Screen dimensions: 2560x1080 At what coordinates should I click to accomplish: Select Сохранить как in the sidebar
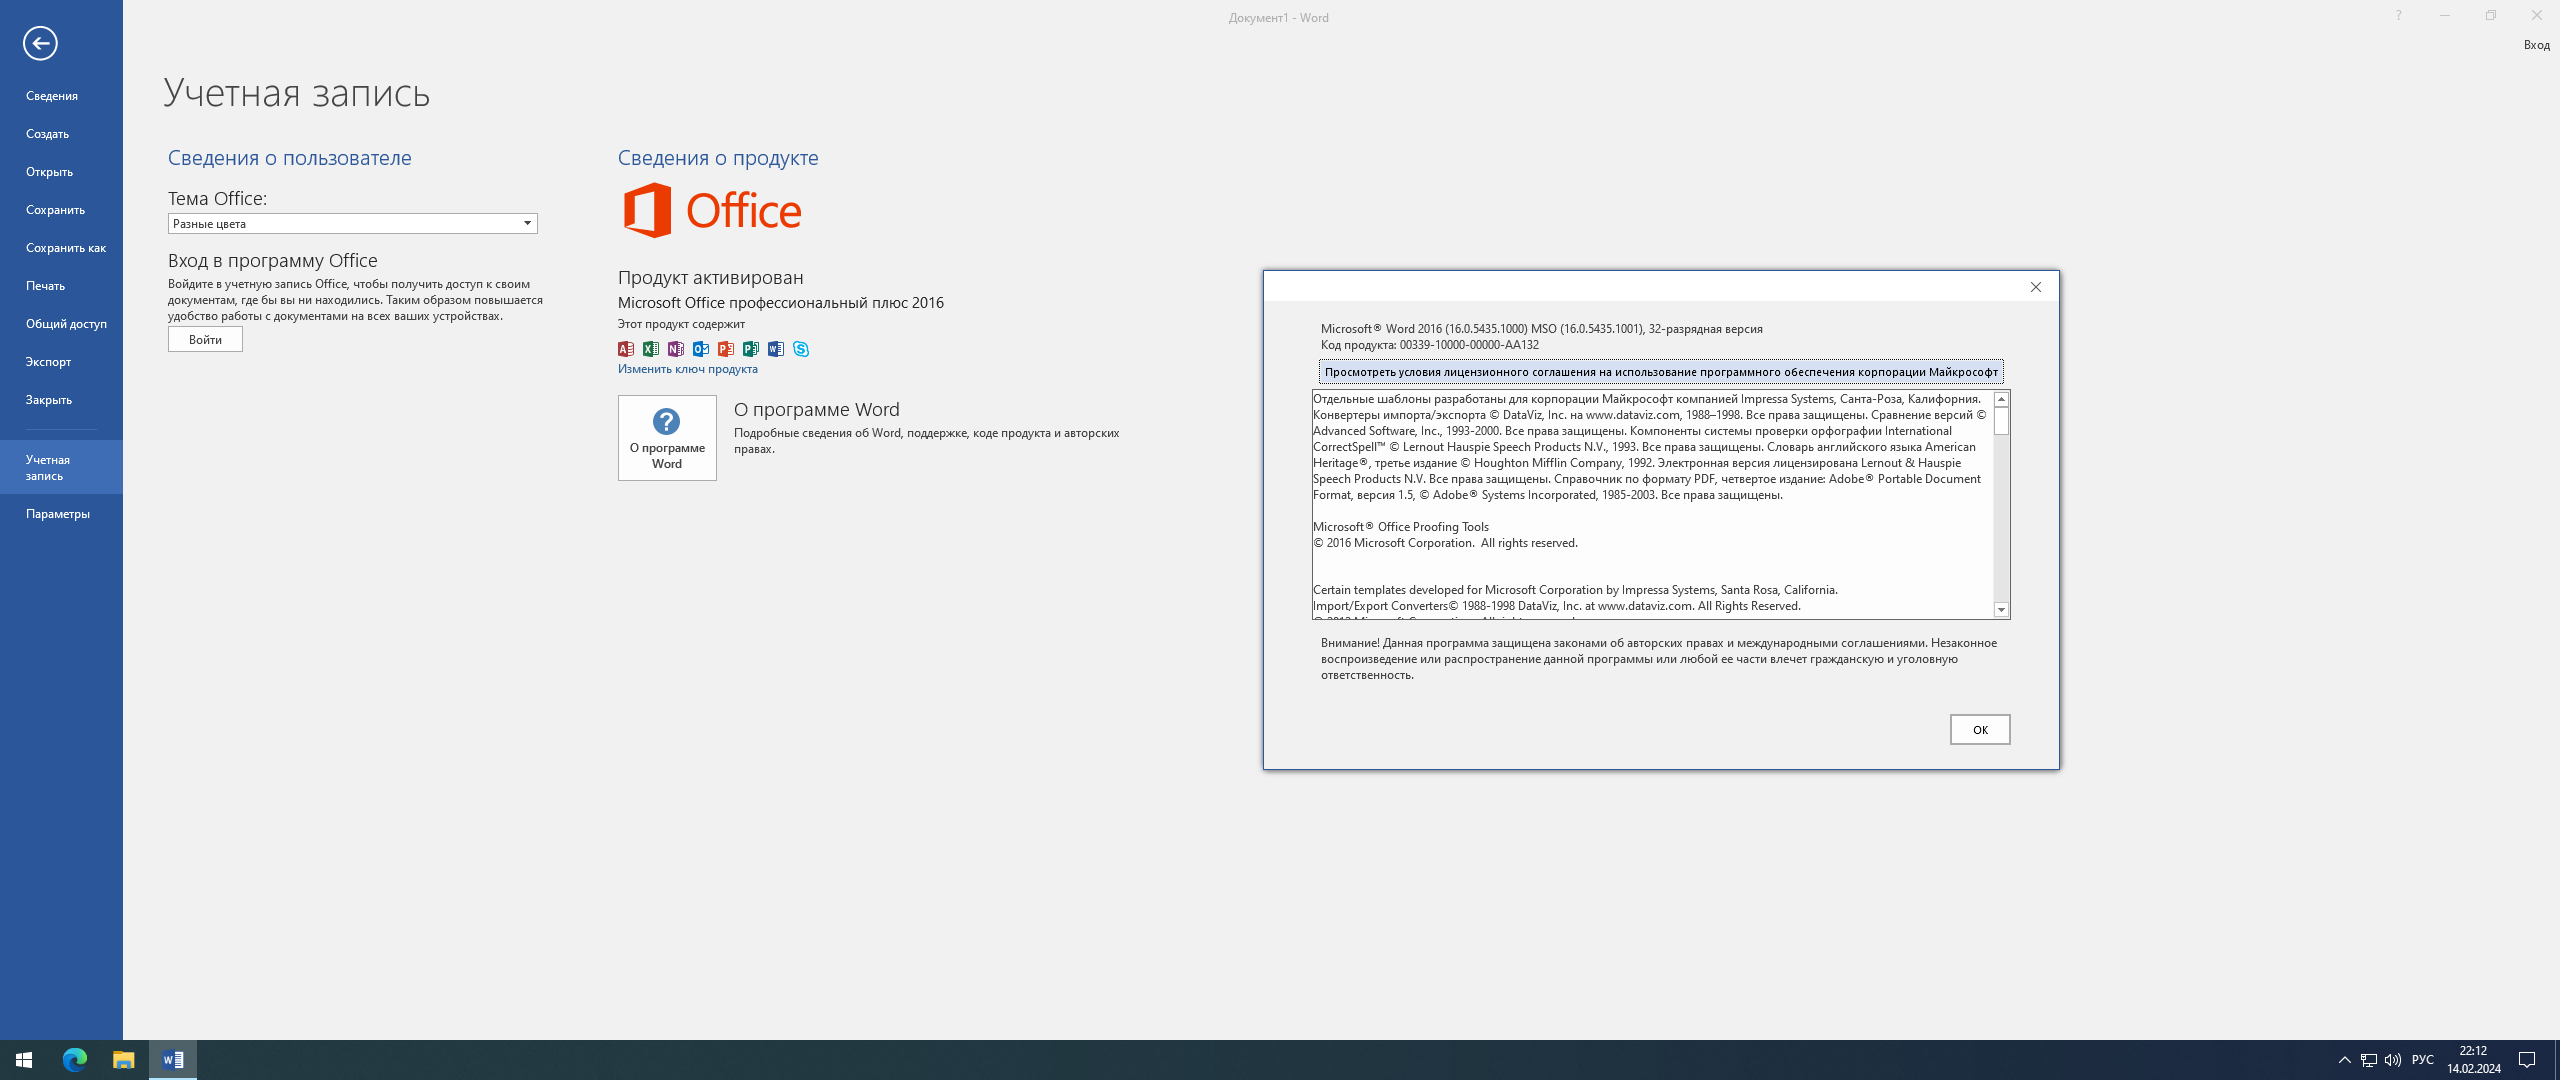tap(65, 248)
